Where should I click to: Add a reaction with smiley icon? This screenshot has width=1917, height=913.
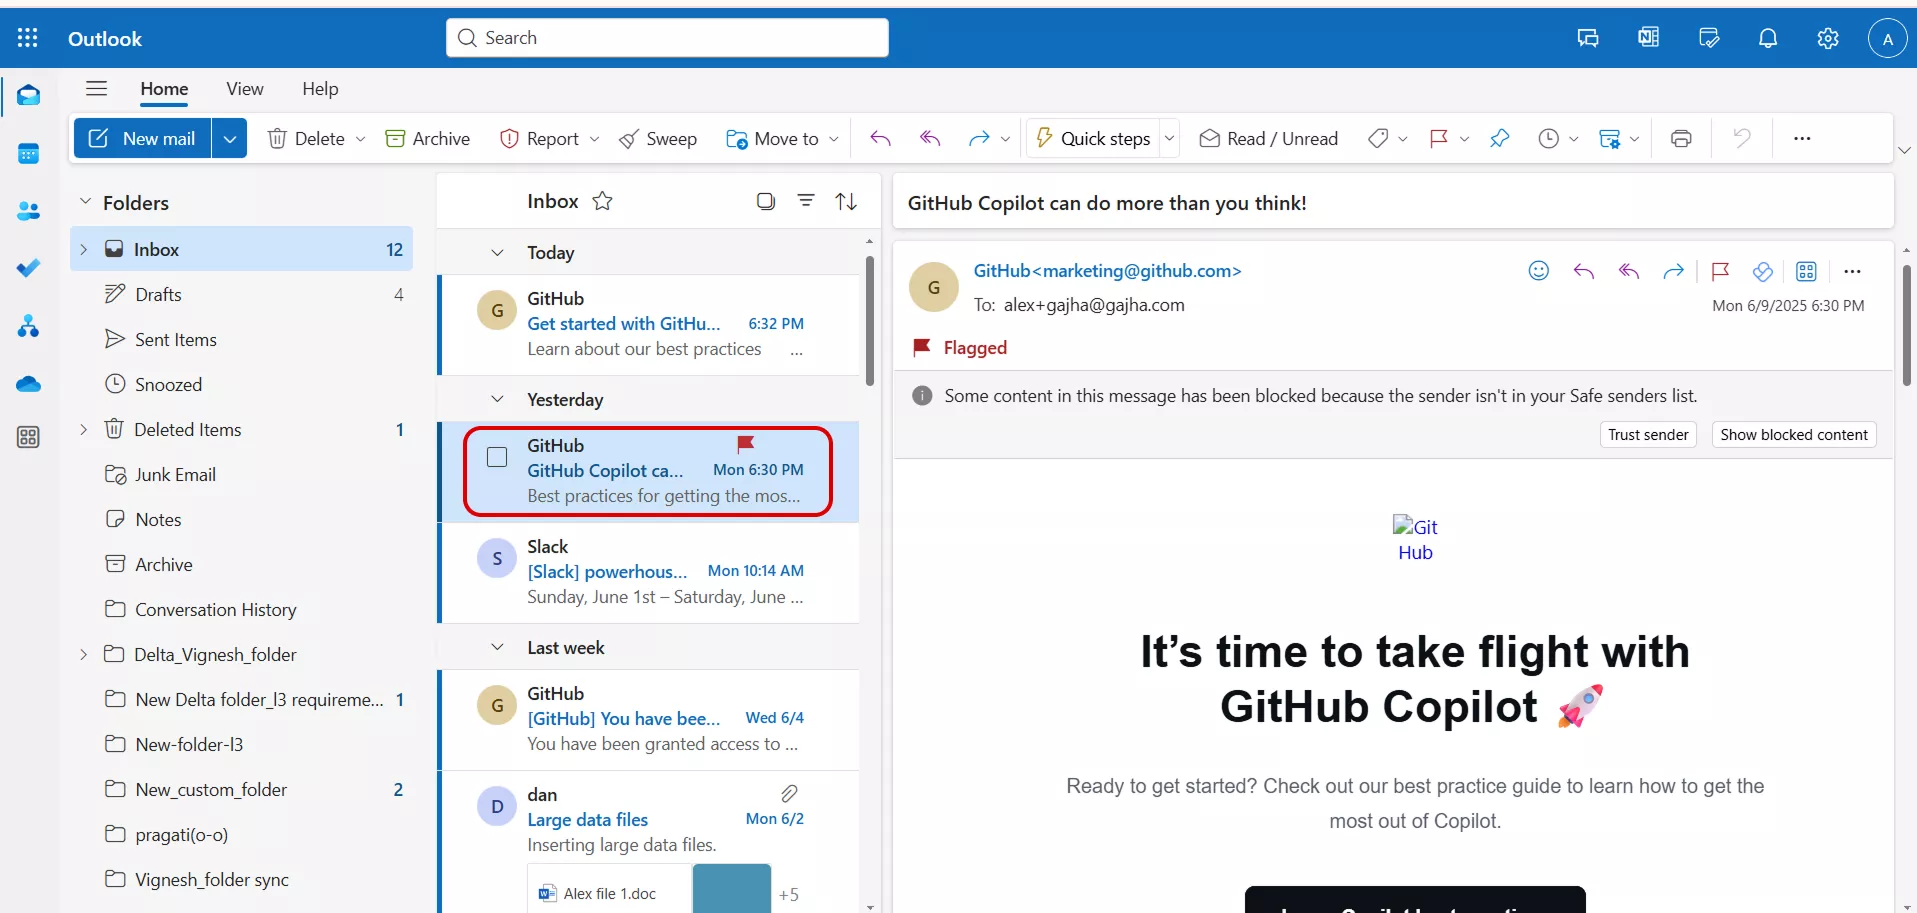pos(1539,271)
